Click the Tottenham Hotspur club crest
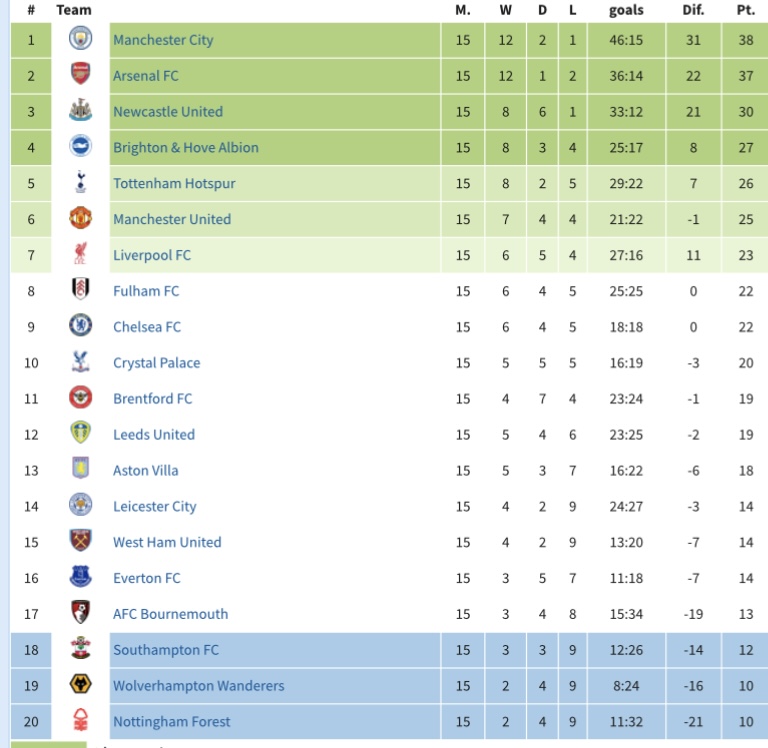The image size is (768, 748). point(80,184)
